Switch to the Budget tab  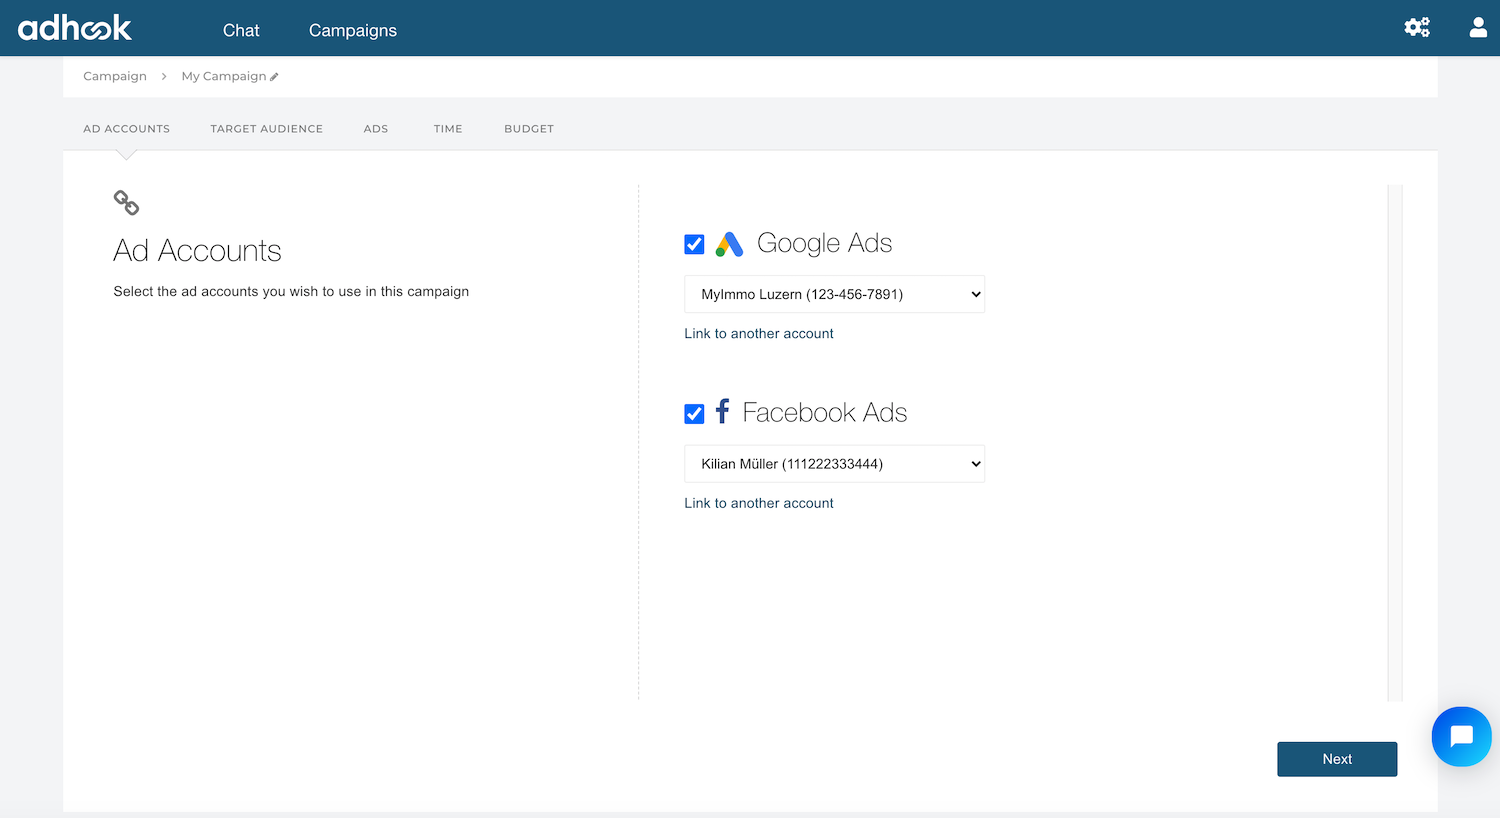click(529, 129)
